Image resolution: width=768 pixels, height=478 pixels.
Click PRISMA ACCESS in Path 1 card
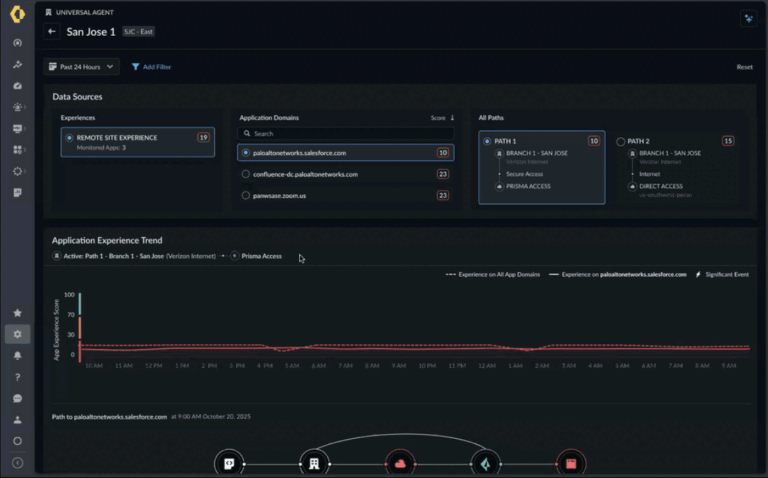coord(528,186)
